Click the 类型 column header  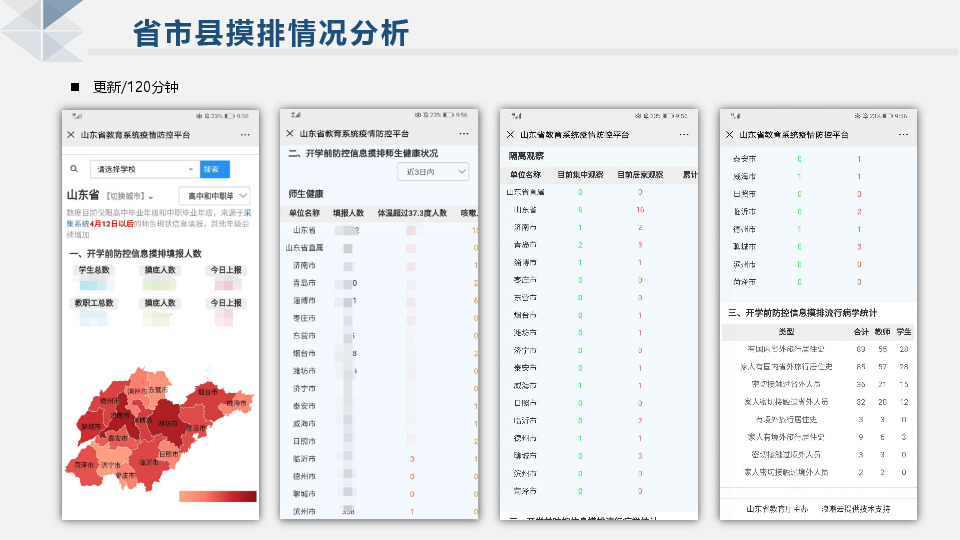pos(786,332)
